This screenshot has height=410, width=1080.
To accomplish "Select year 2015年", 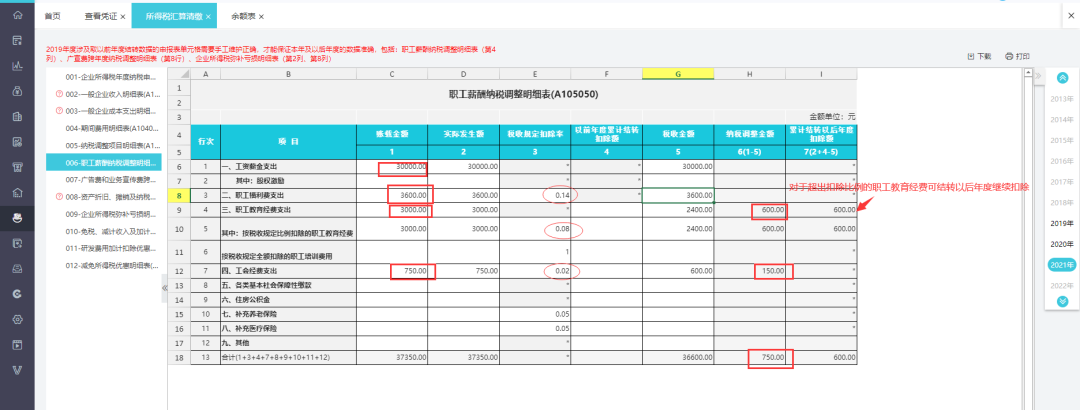I will pyautogui.click(x=1062, y=141).
